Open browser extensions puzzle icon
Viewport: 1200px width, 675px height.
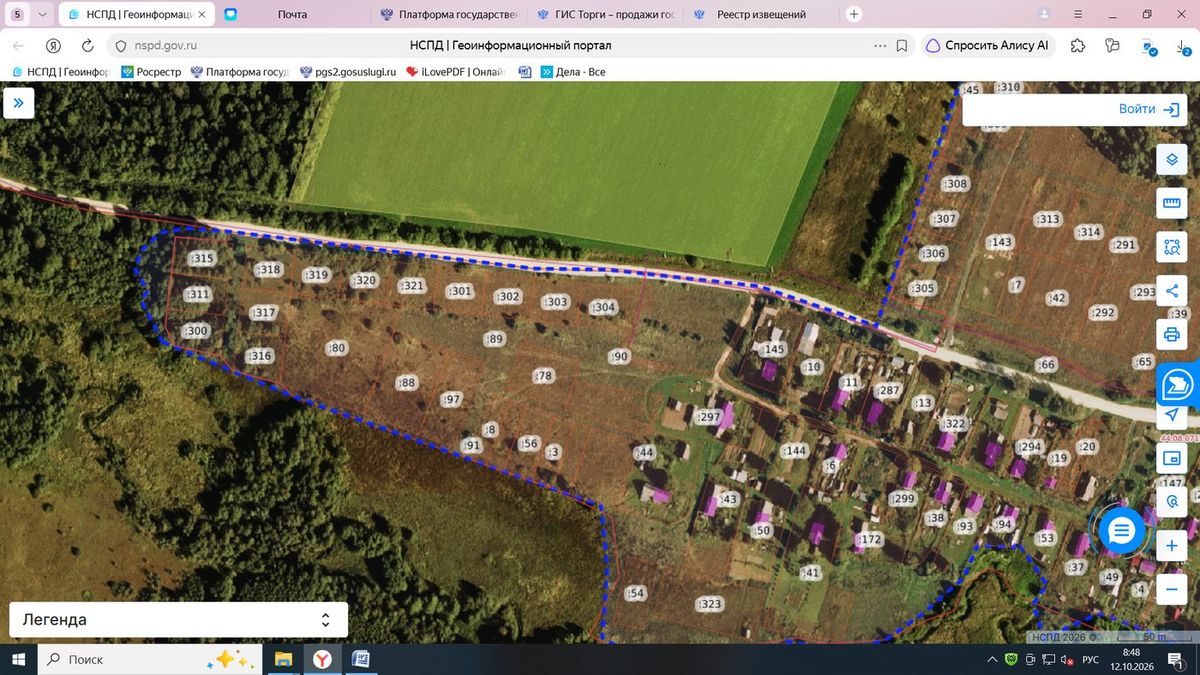[x=1078, y=45]
